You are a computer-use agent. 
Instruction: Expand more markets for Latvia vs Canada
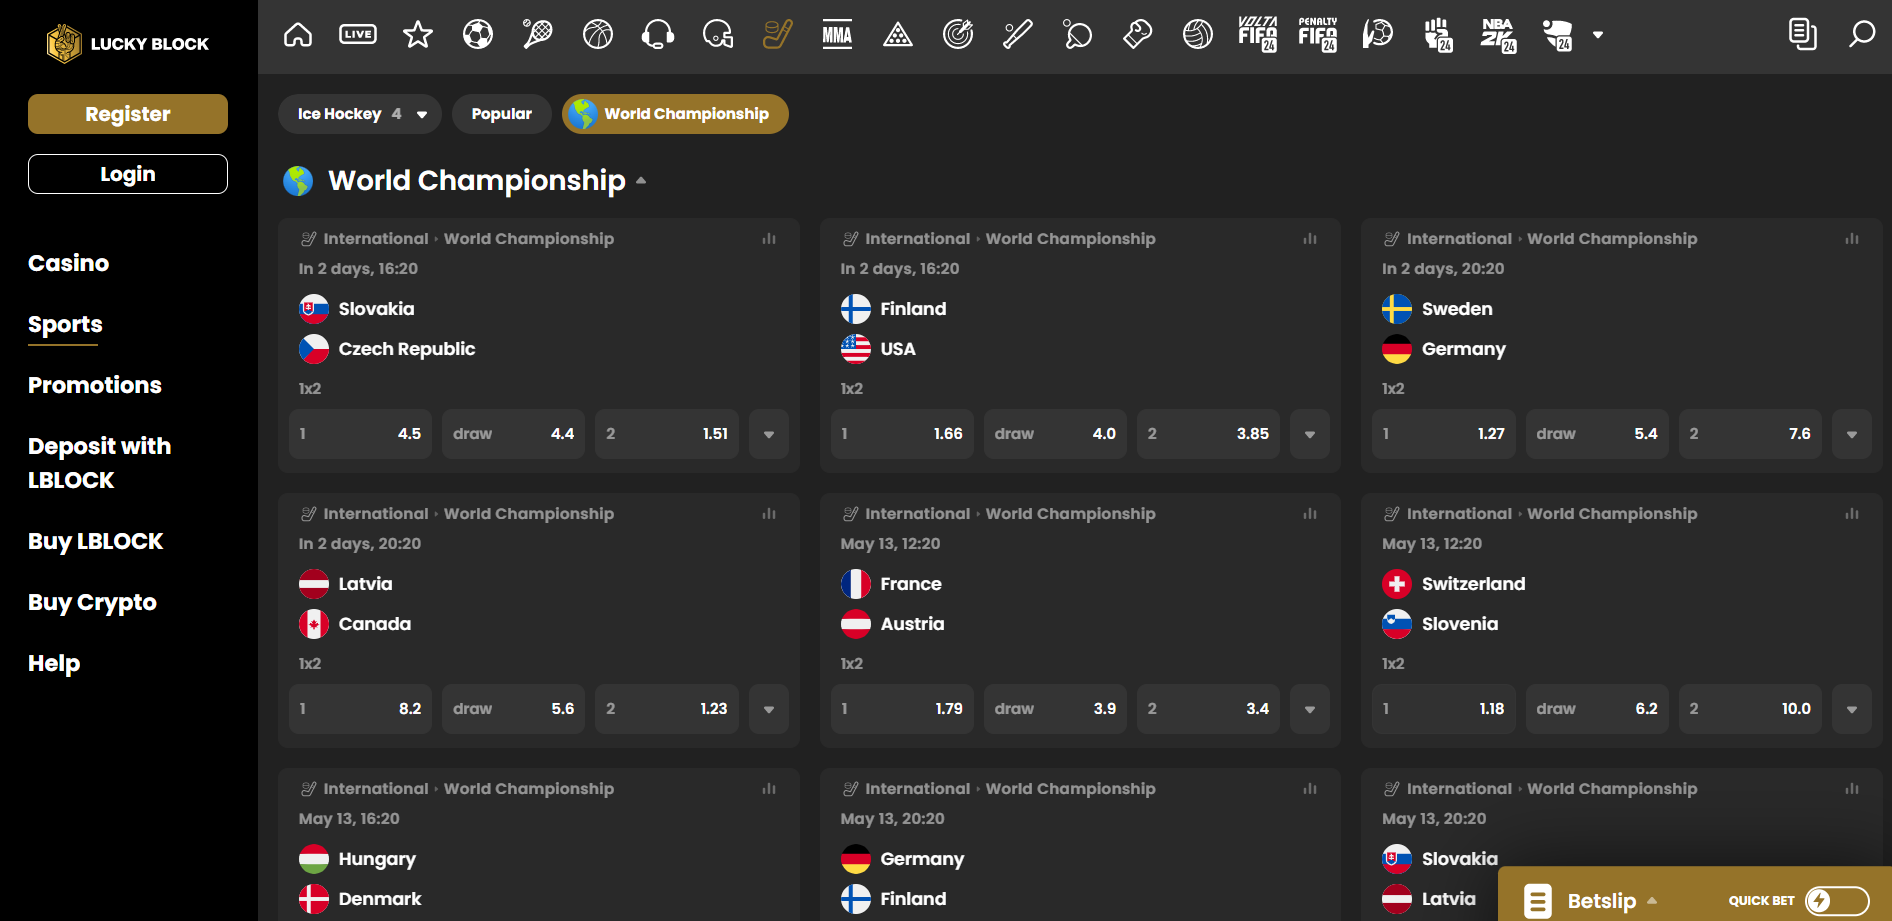point(769,709)
